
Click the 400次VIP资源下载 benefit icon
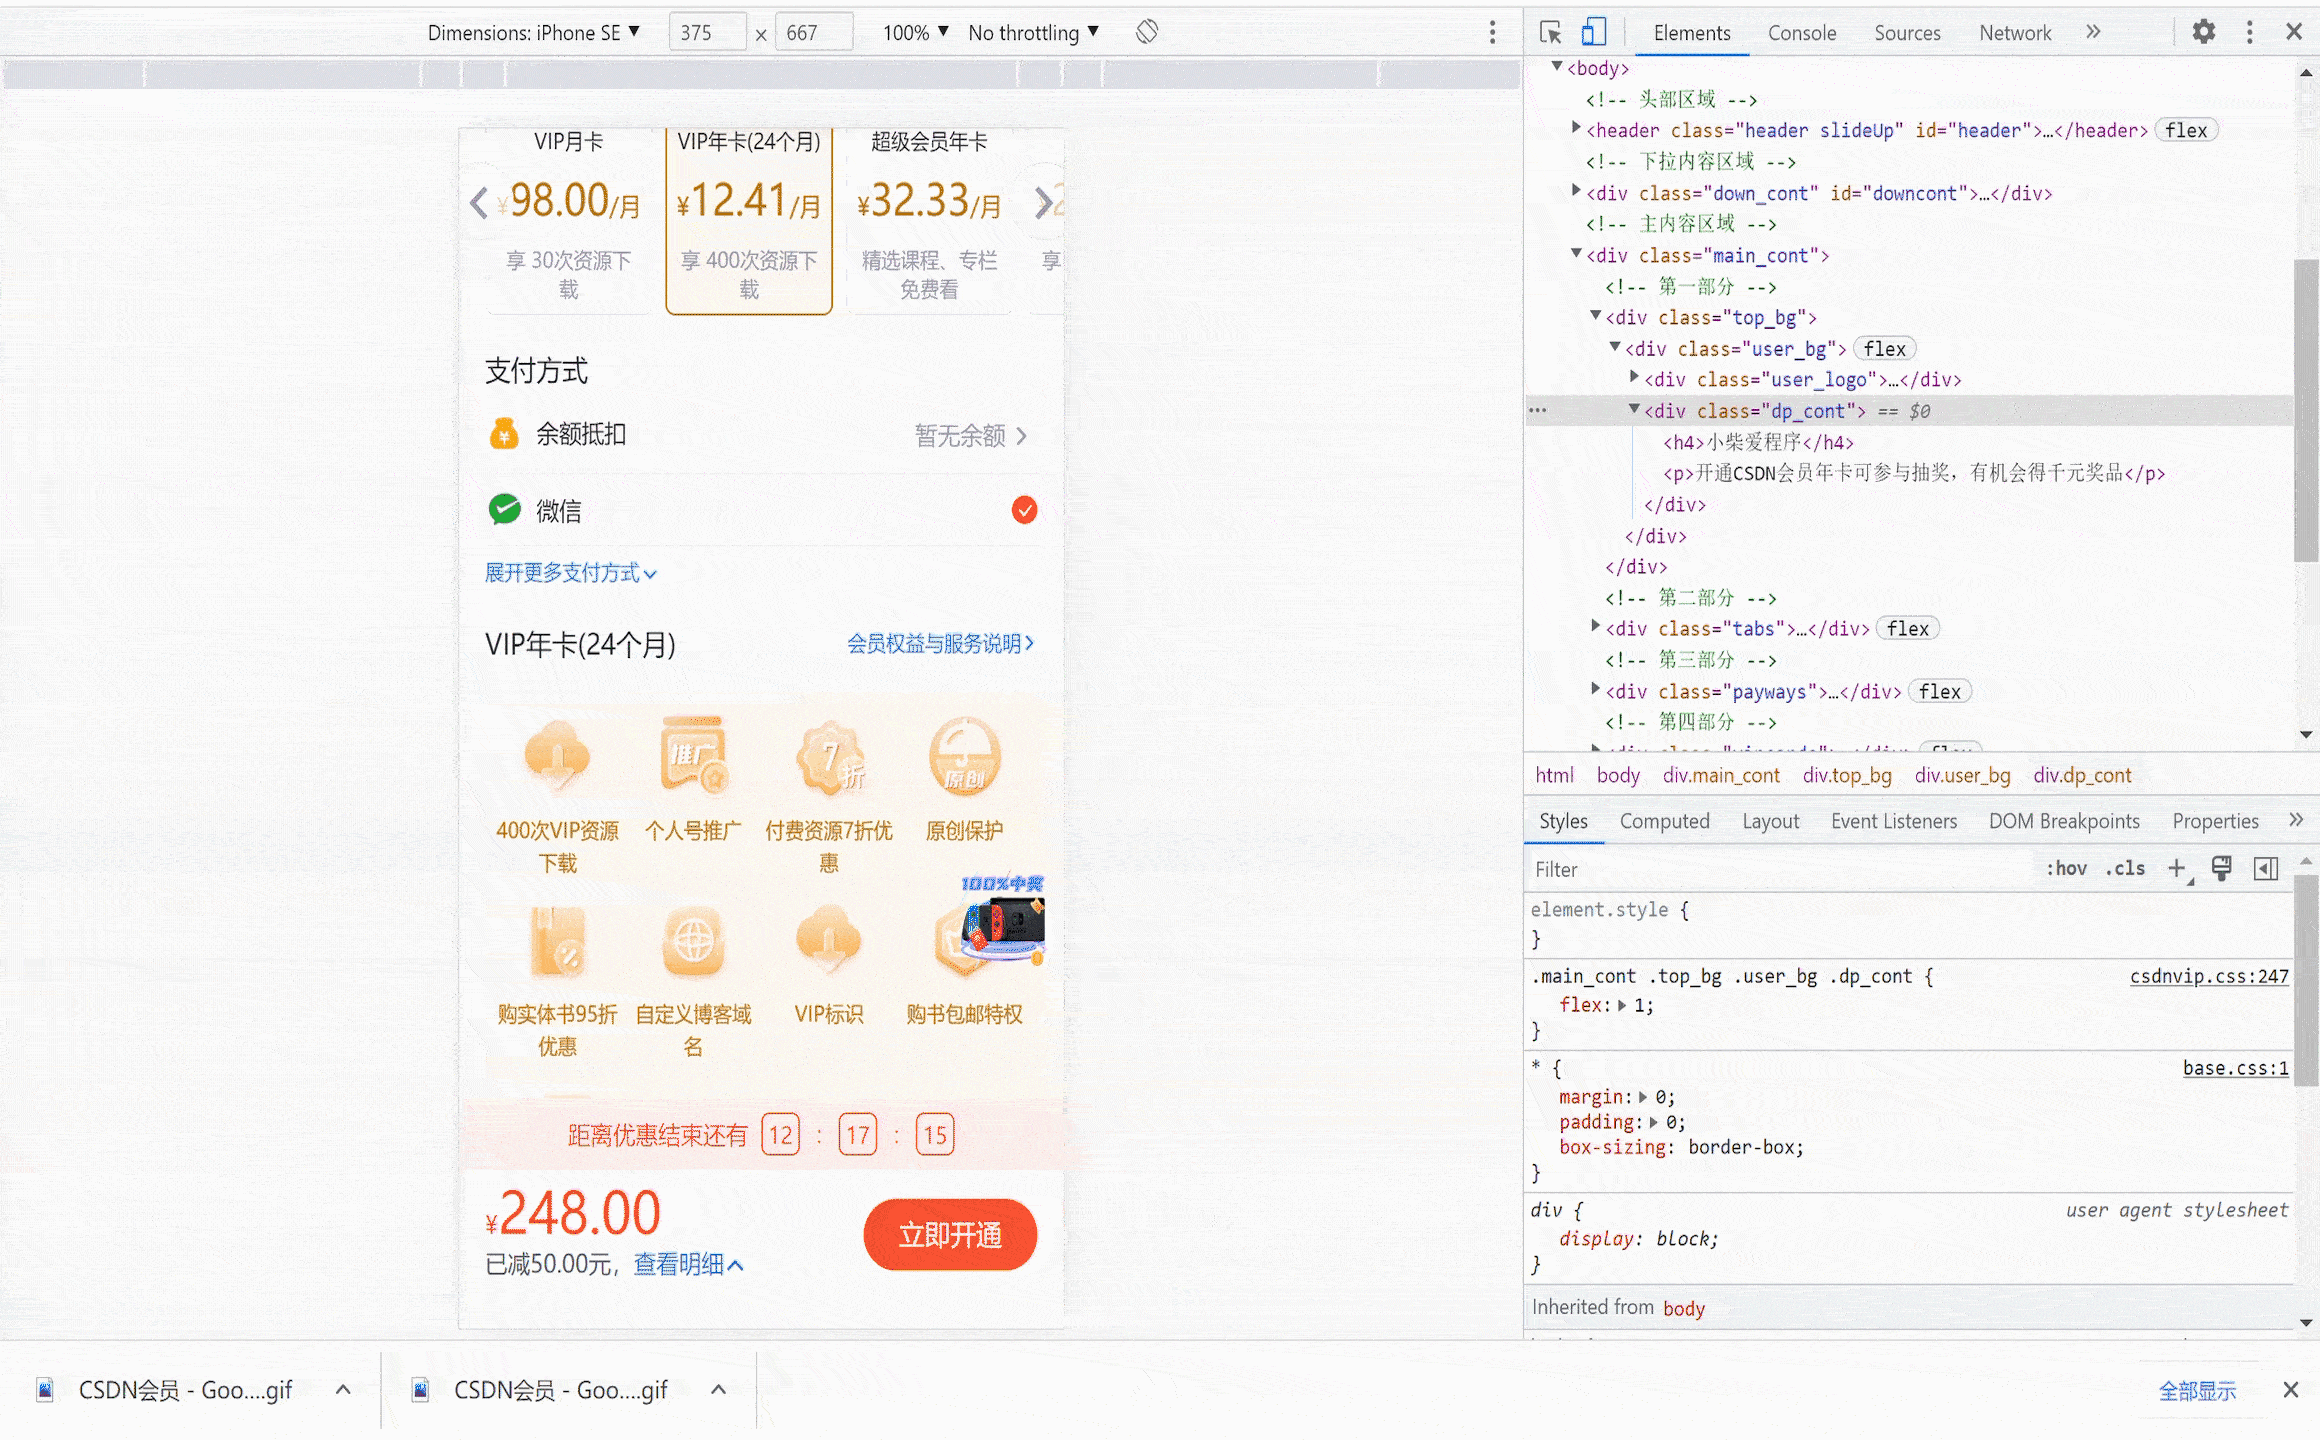(558, 756)
